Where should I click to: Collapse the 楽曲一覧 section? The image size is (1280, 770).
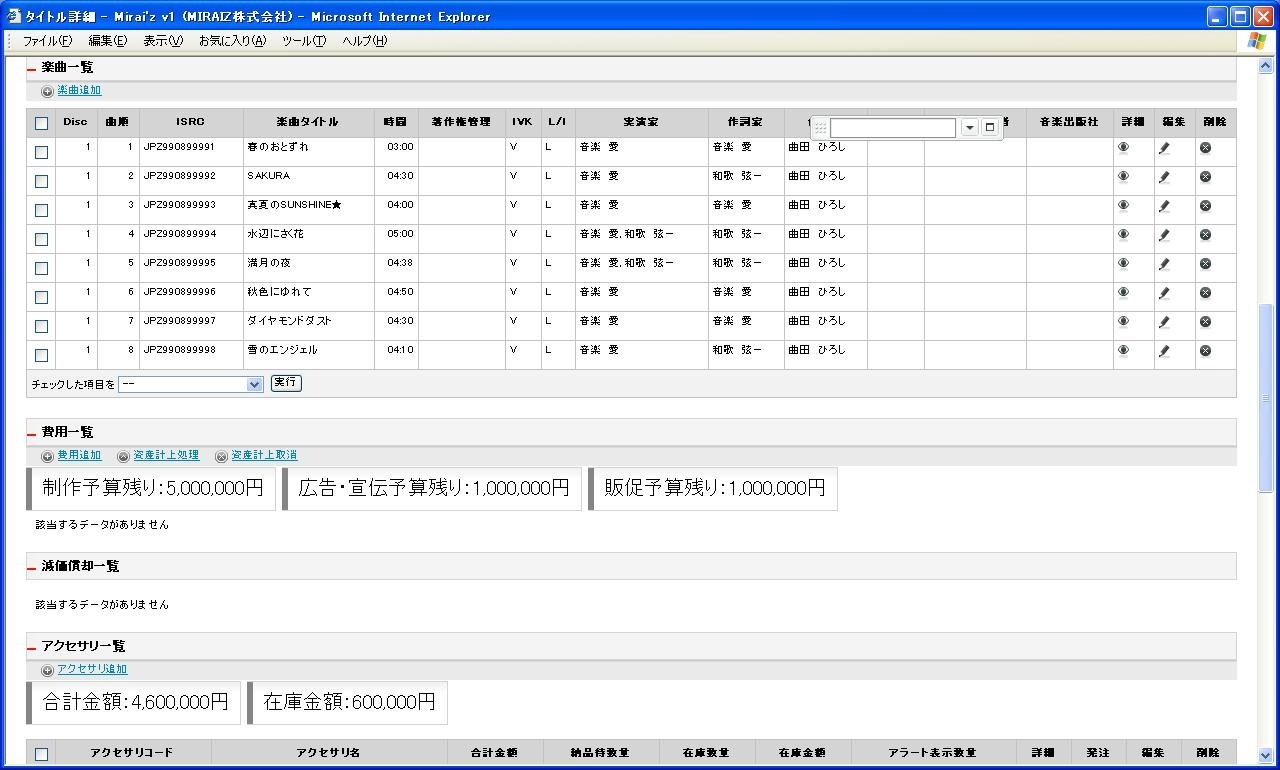32,69
